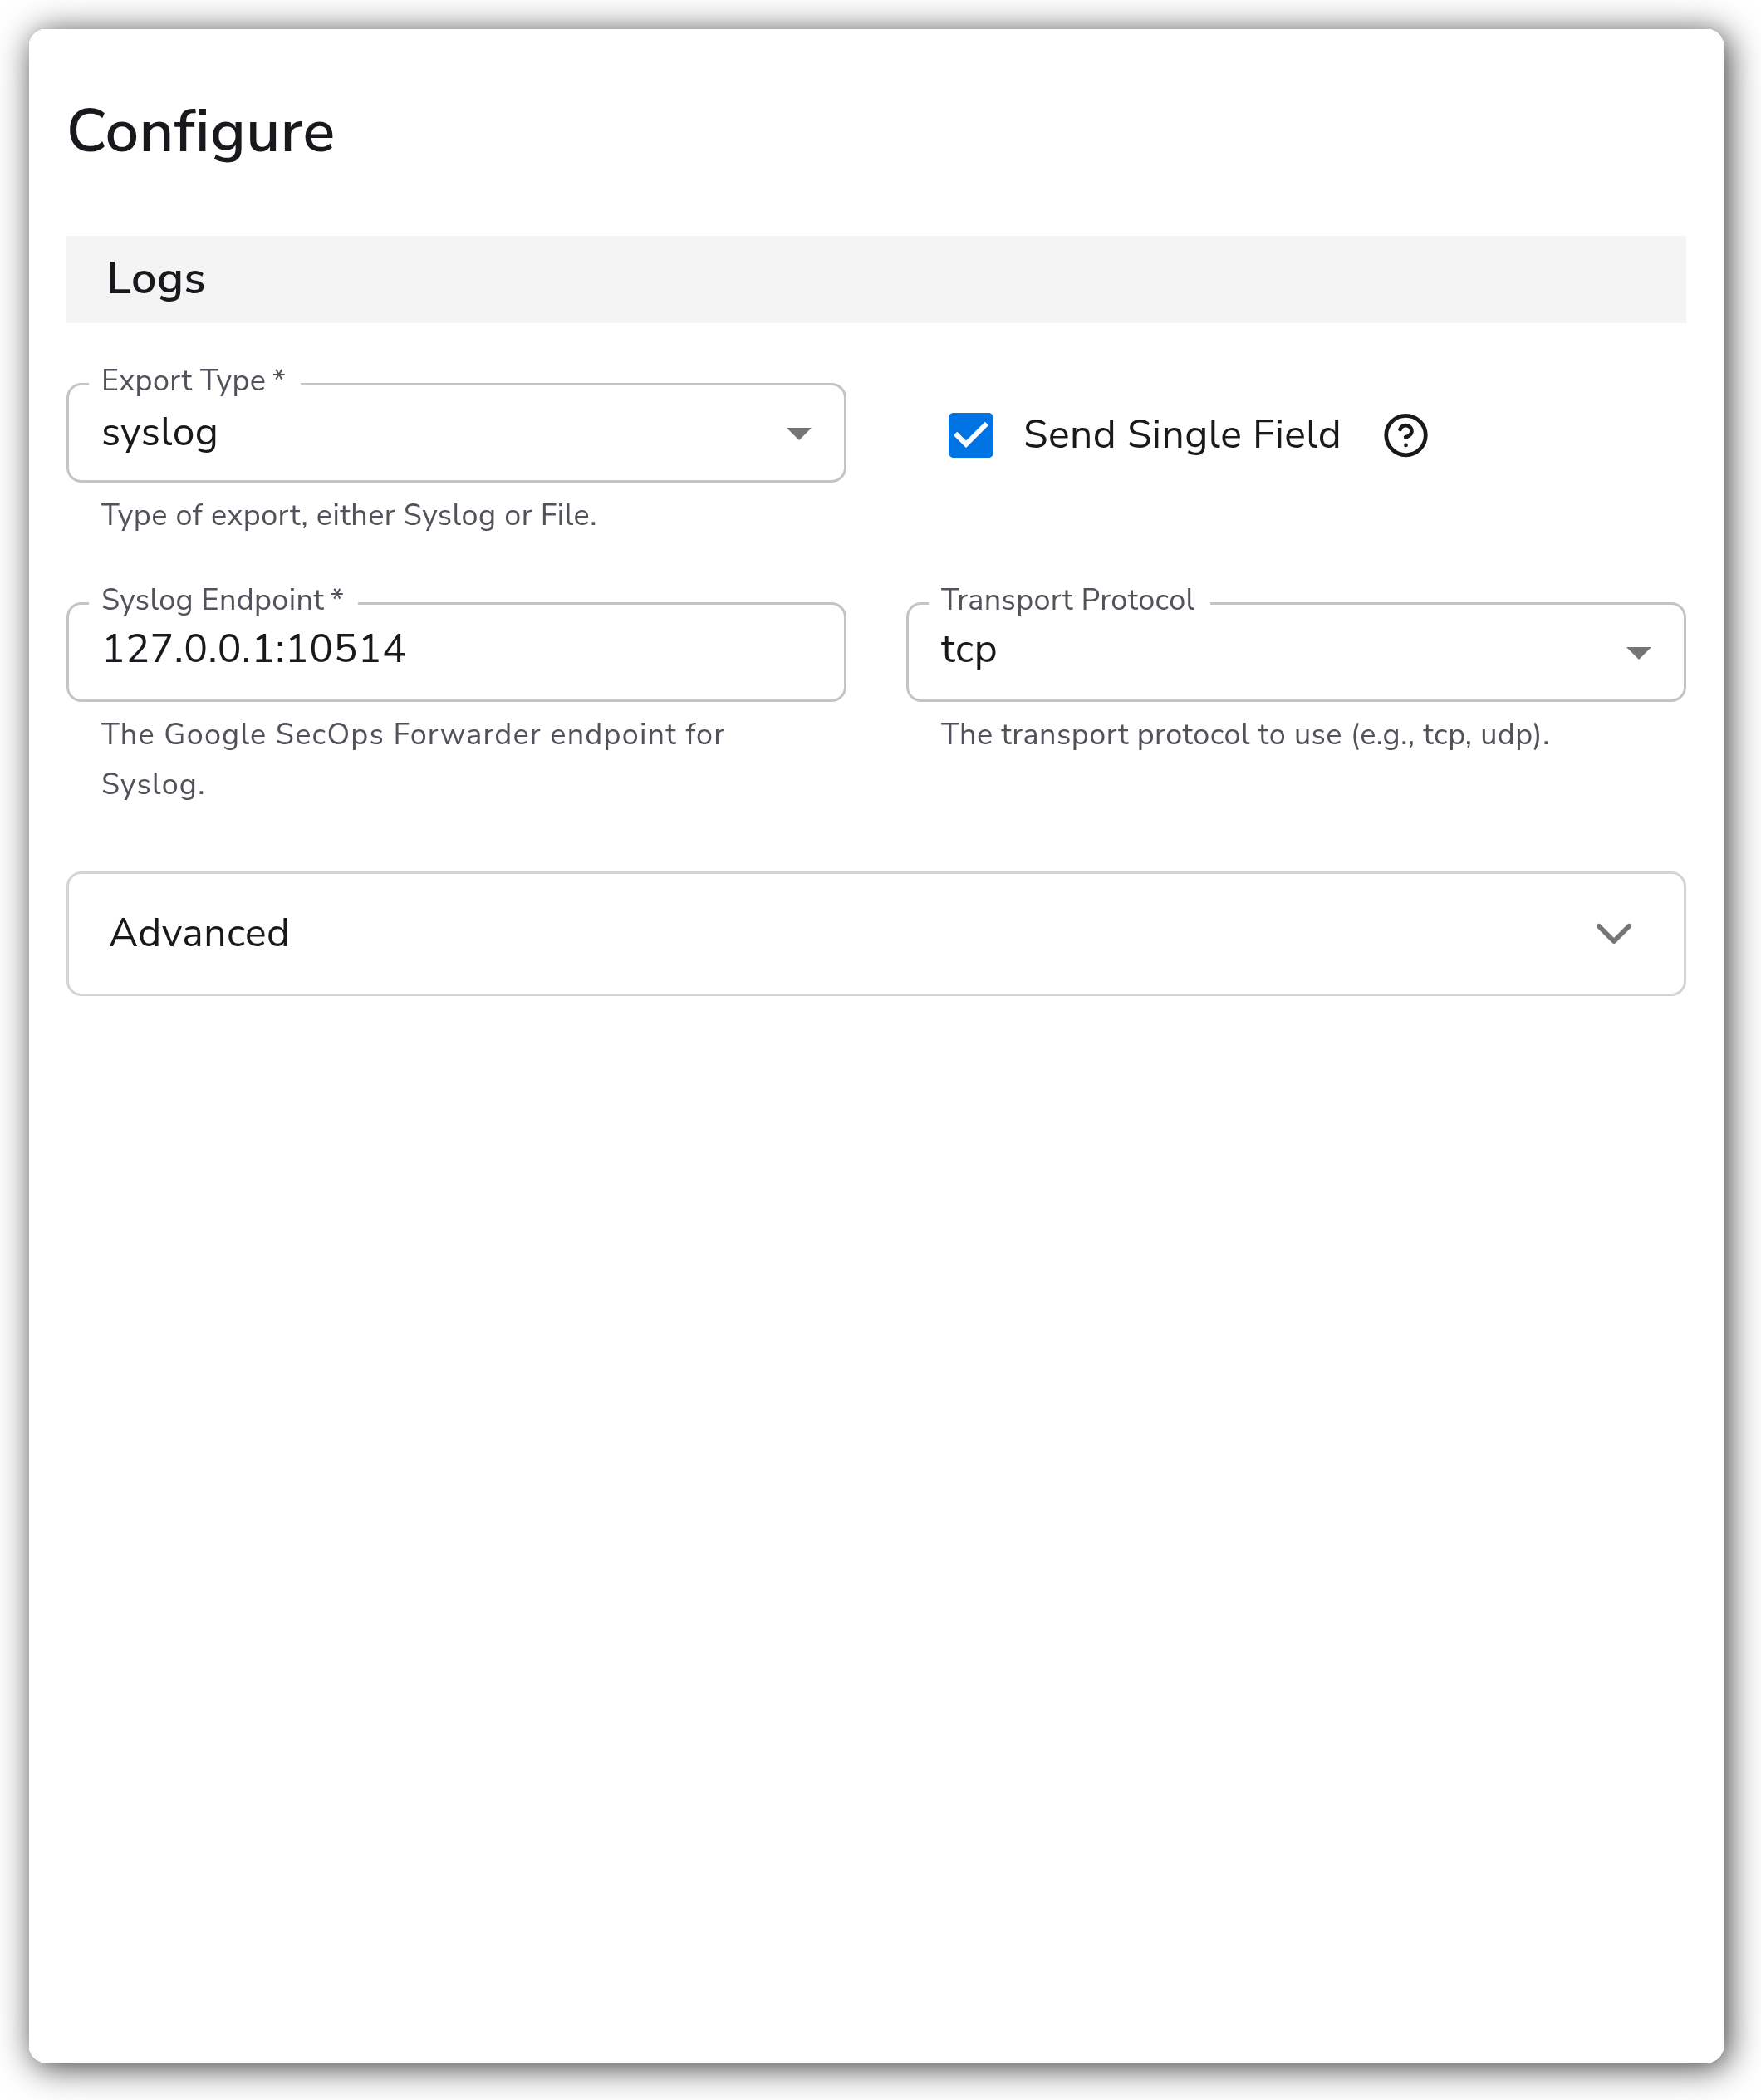Uncheck the Send Single Field checkbox

(970, 435)
